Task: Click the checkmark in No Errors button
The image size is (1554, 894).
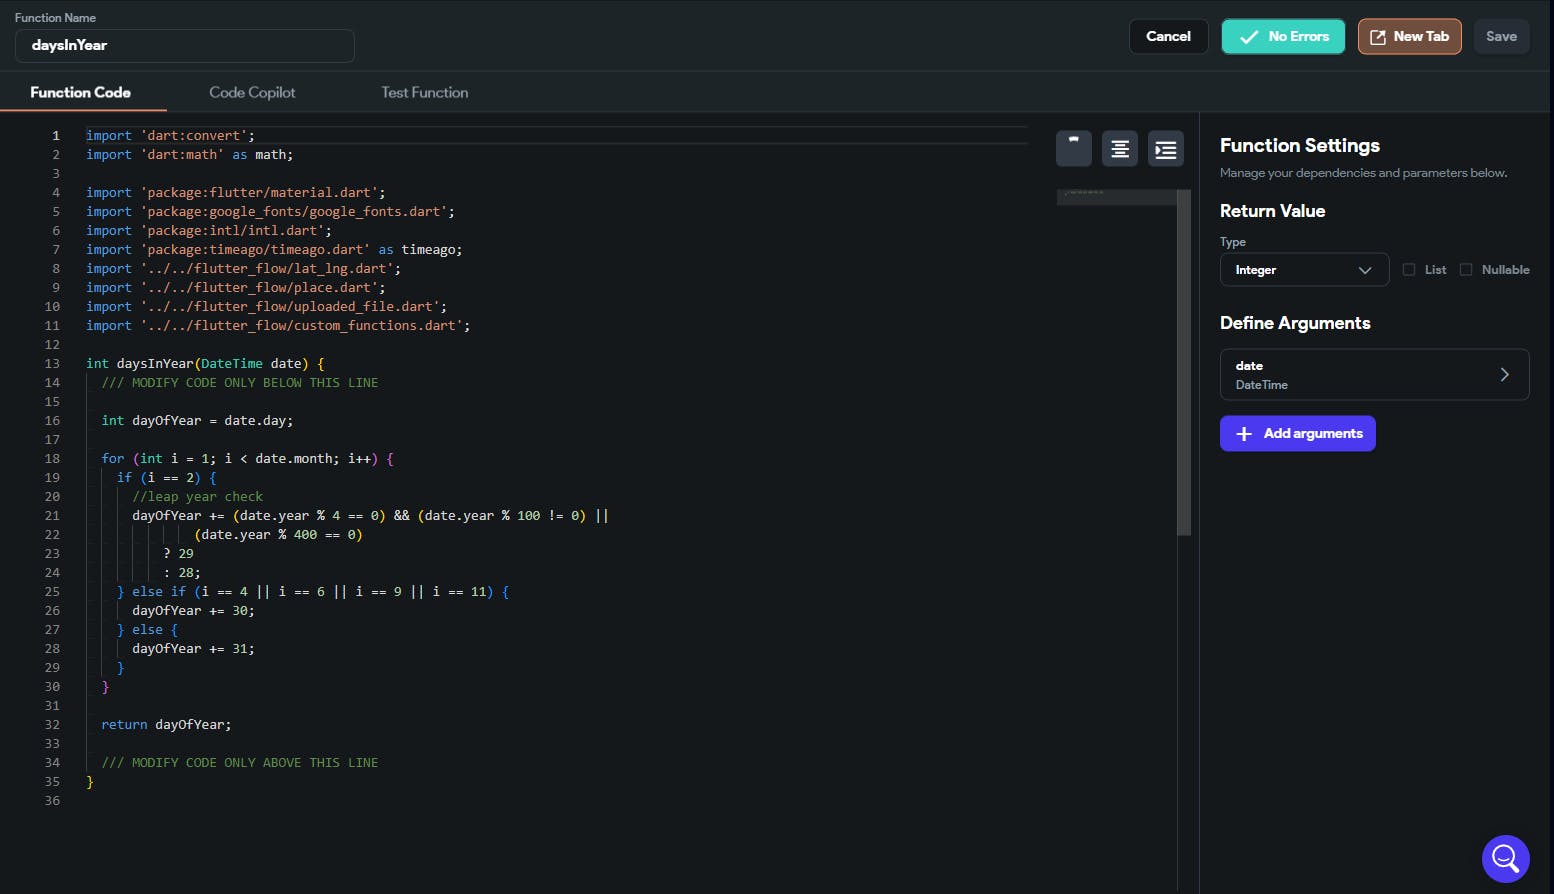Action: (1248, 37)
